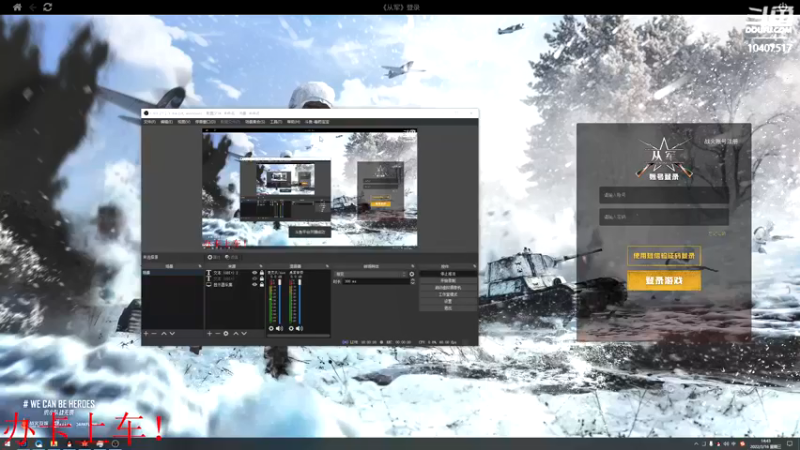The image size is (800, 450).
Task: Adjust the Mic/Aux volume slider
Action: pos(280,301)
